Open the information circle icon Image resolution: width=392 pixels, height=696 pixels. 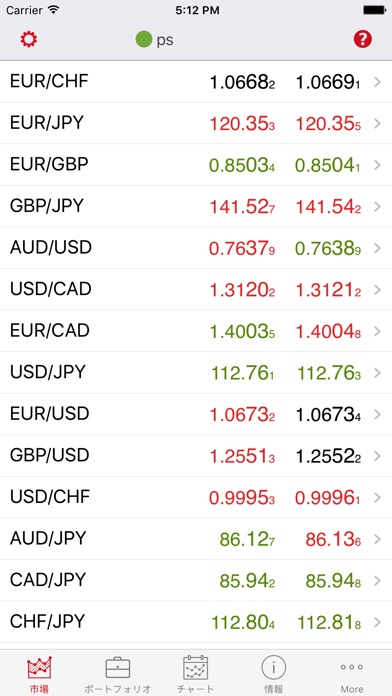coord(273,667)
